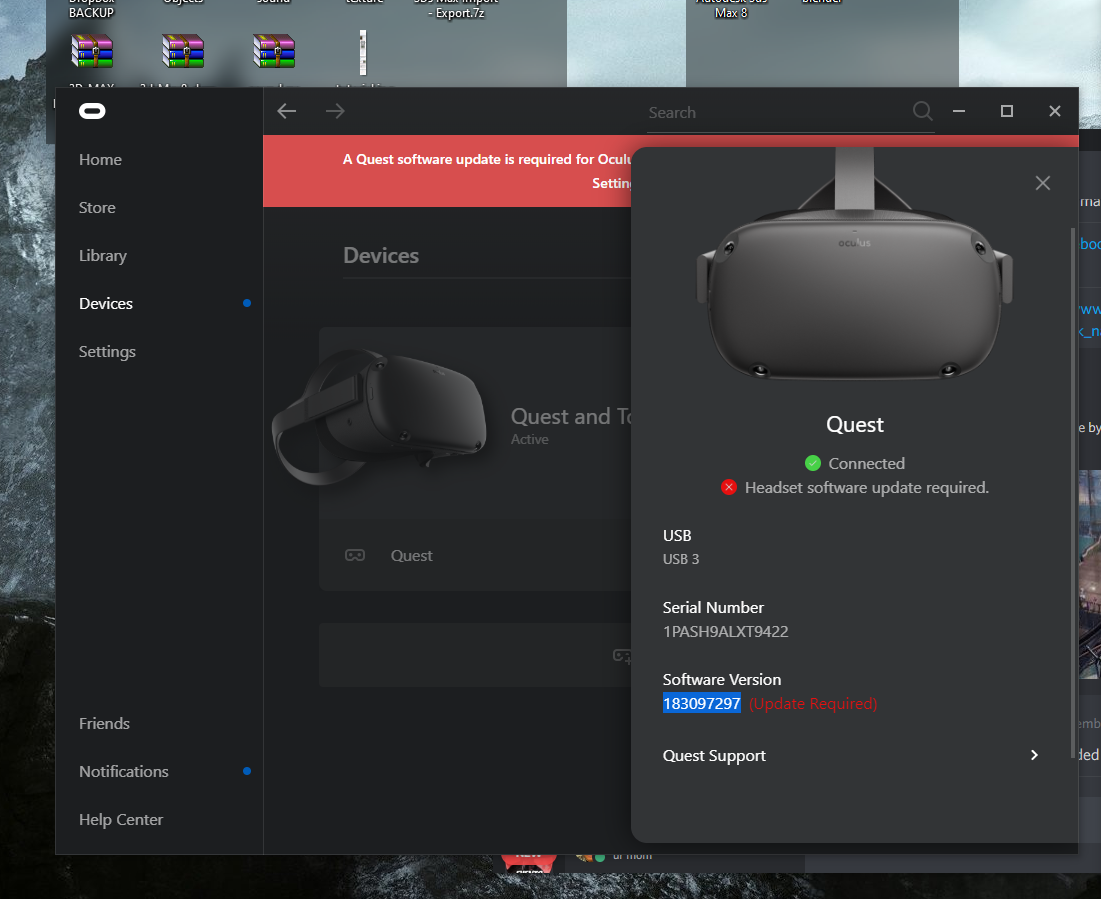Open the Friends list
This screenshot has height=899, width=1101.
point(104,723)
